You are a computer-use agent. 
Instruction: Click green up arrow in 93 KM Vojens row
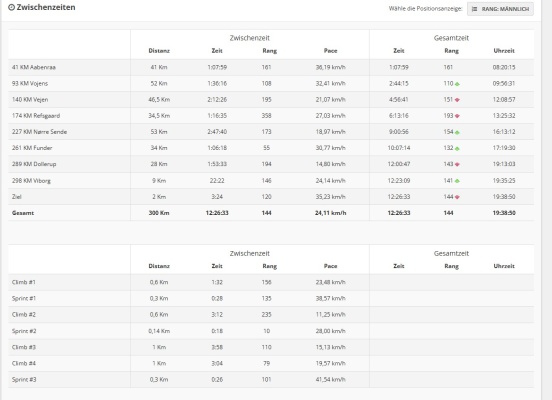(x=457, y=84)
